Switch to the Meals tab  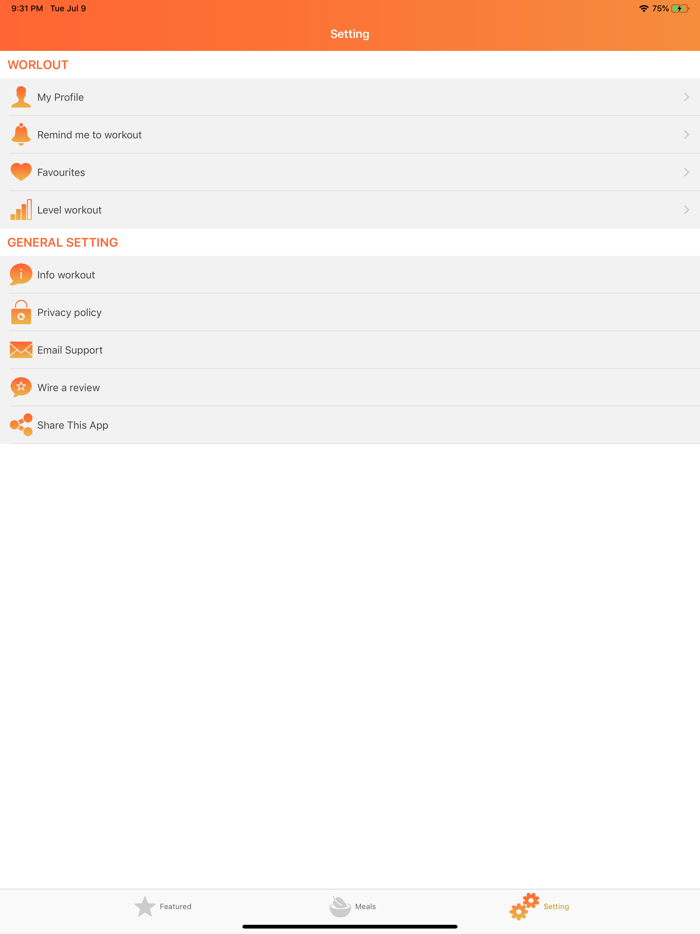352,907
